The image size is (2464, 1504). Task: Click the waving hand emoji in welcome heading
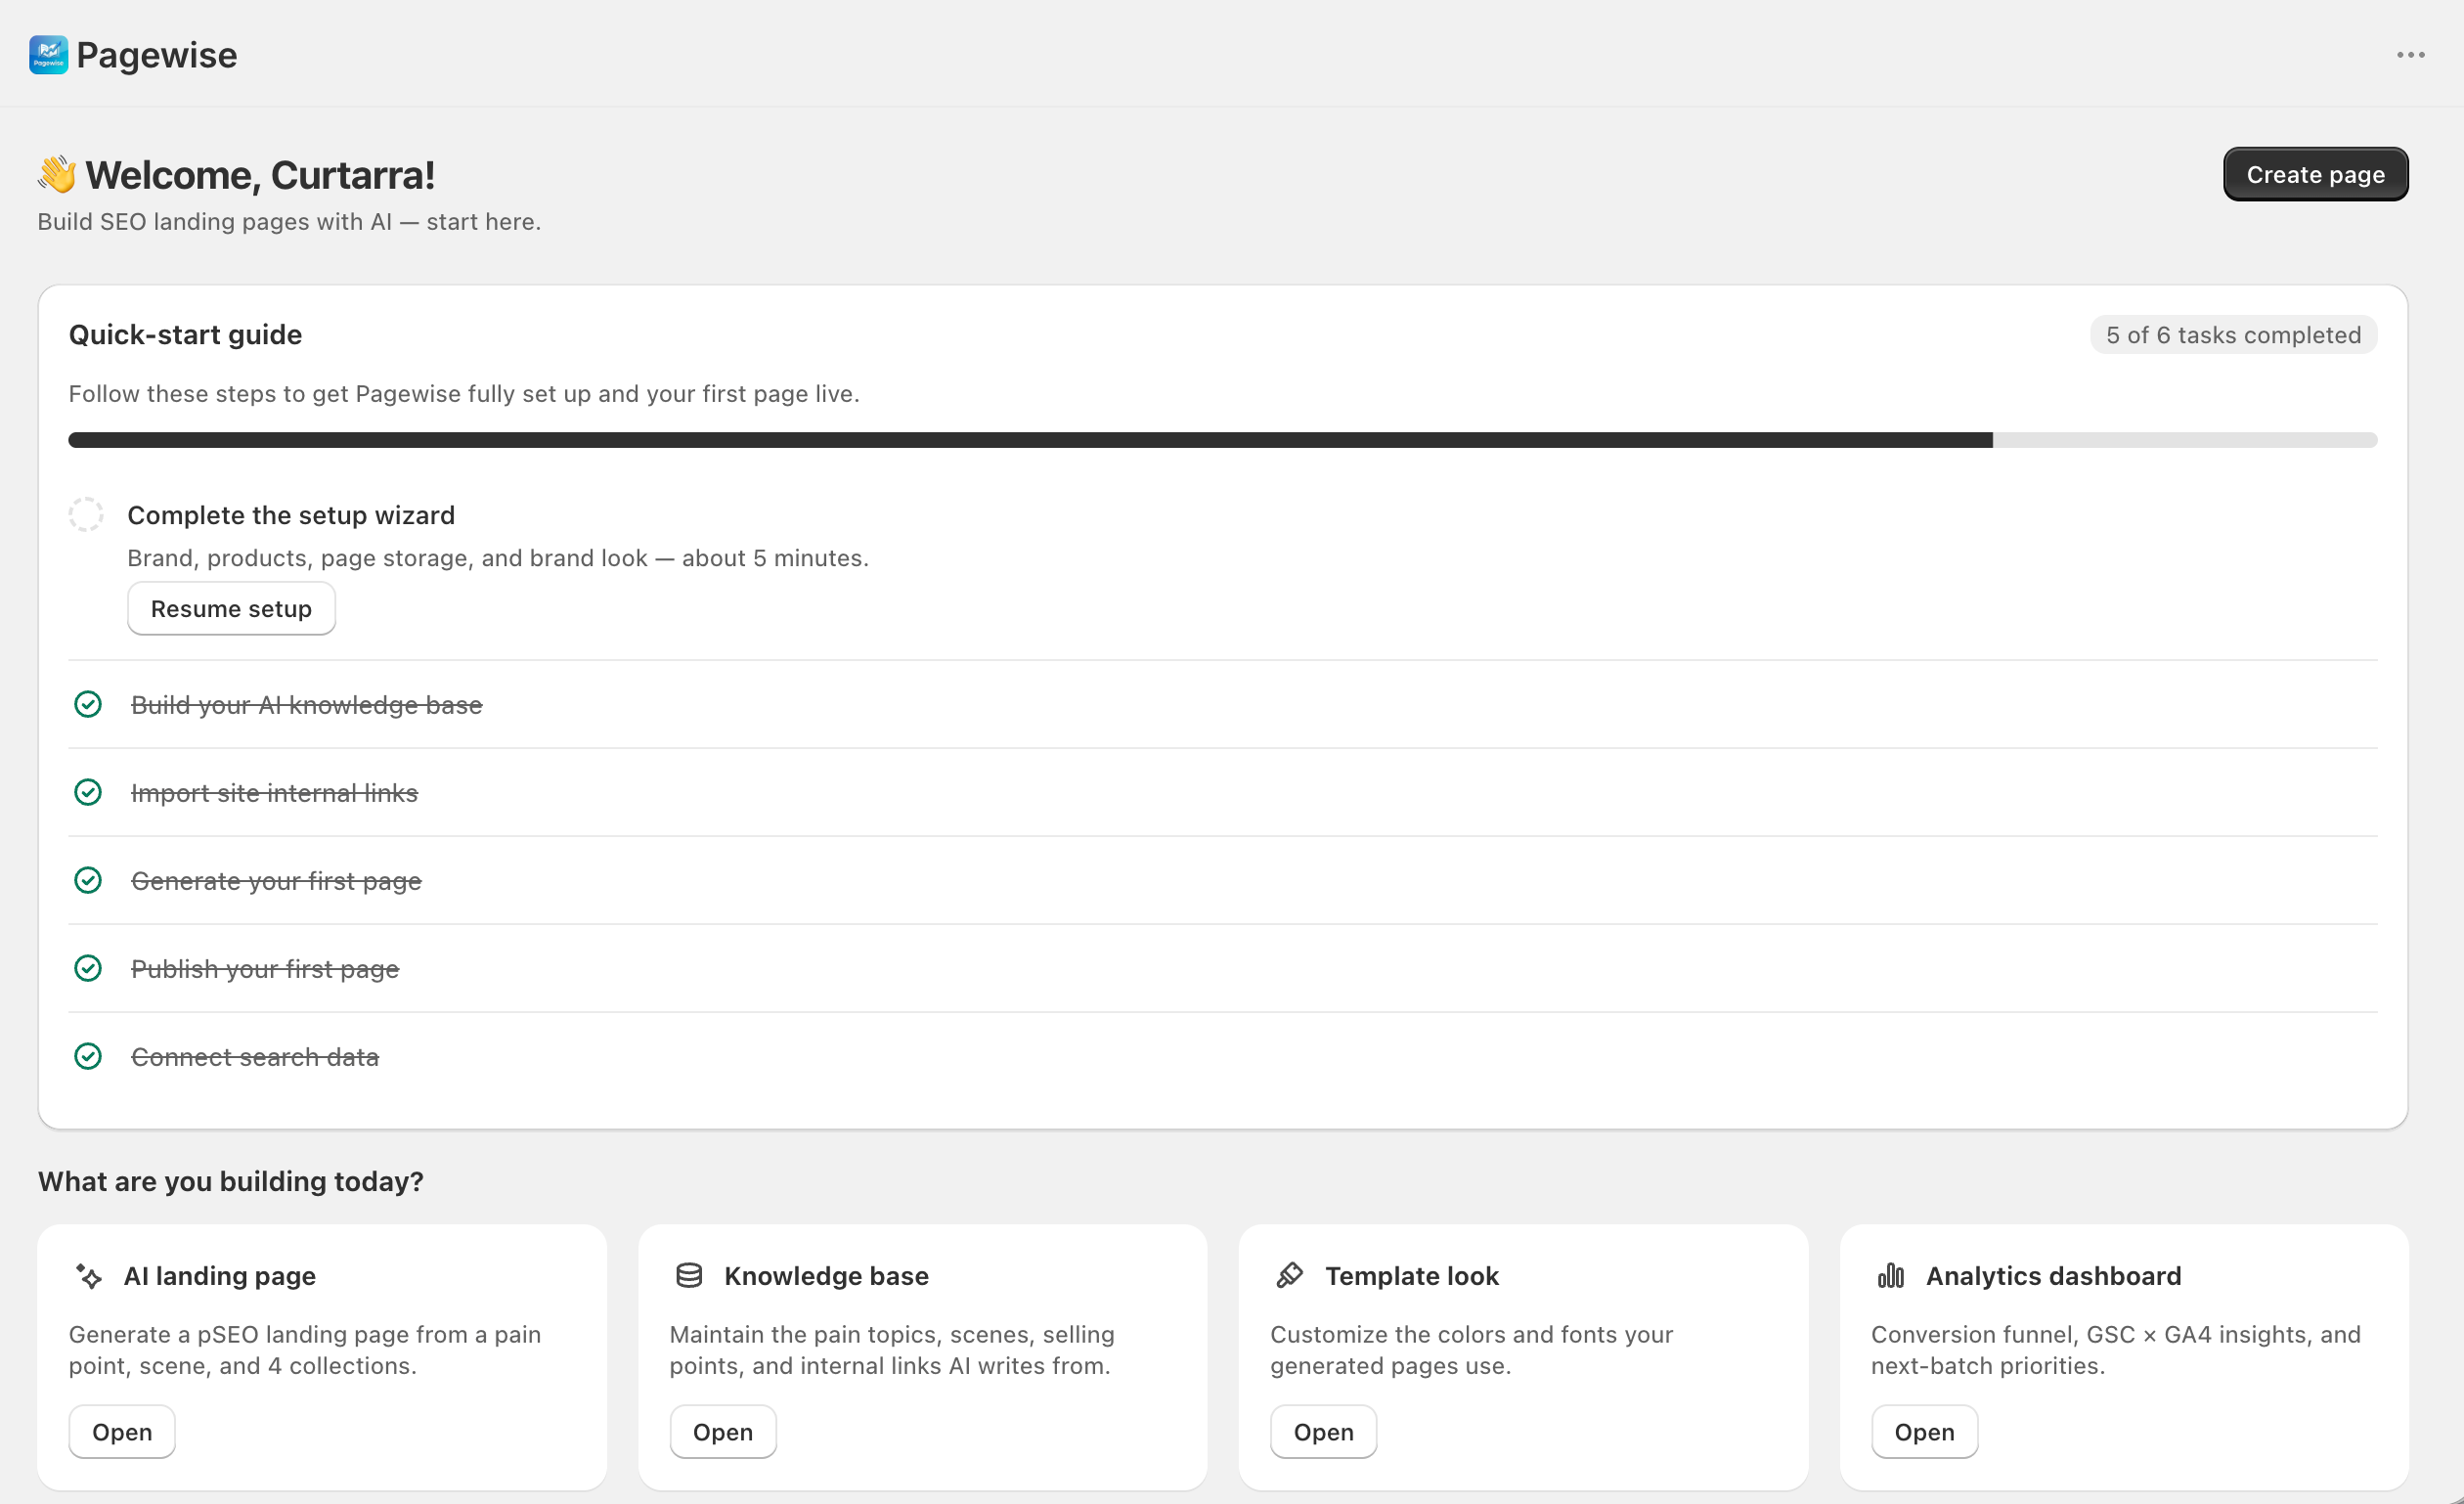click(57, 174)
